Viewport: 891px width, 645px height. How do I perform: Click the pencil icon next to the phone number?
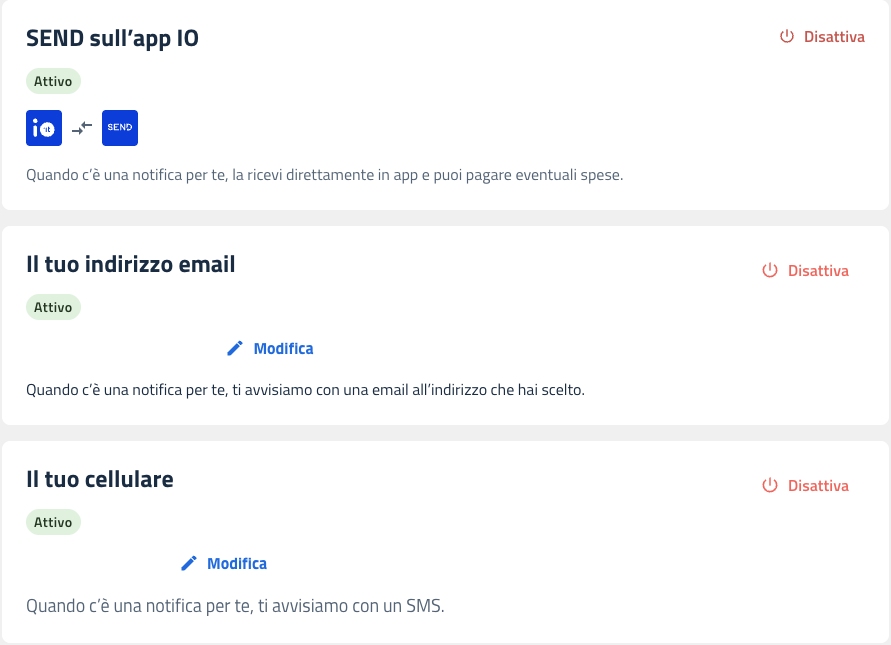189,564
